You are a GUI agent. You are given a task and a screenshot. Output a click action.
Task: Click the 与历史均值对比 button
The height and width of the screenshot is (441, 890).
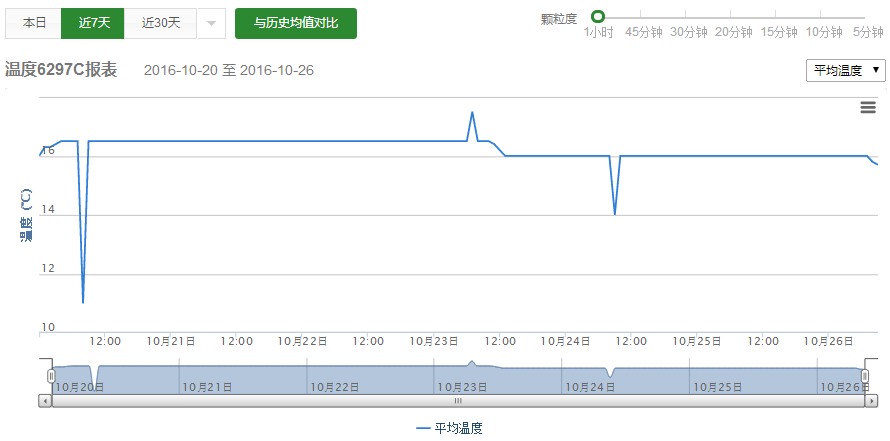(296, 23)
